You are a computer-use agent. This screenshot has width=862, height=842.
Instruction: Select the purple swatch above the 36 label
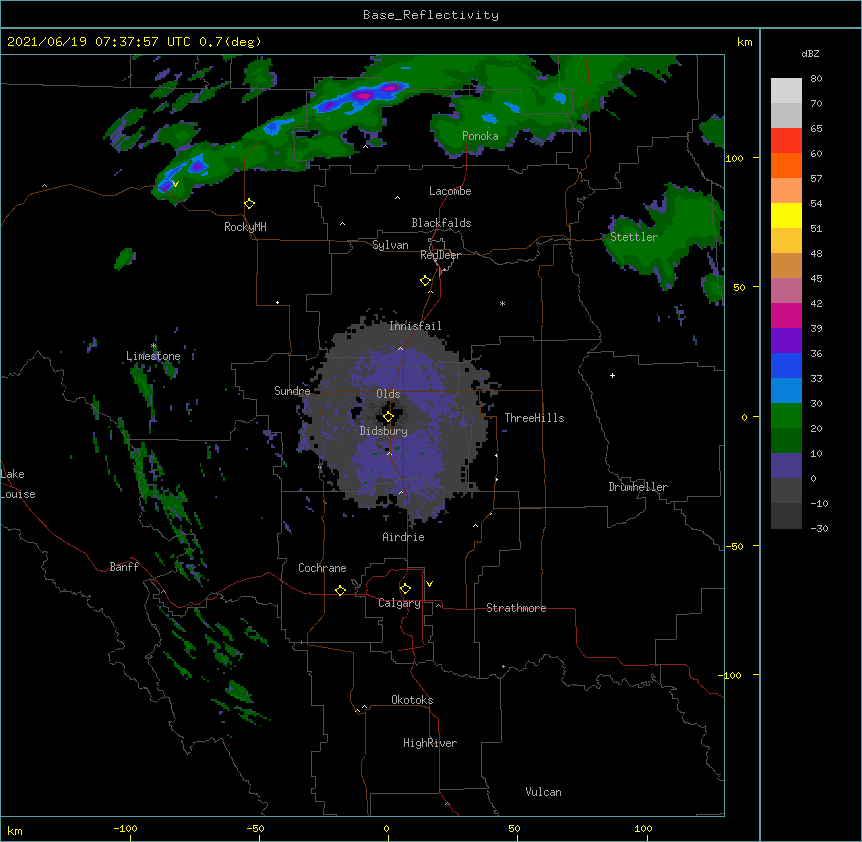click(786, 341)
